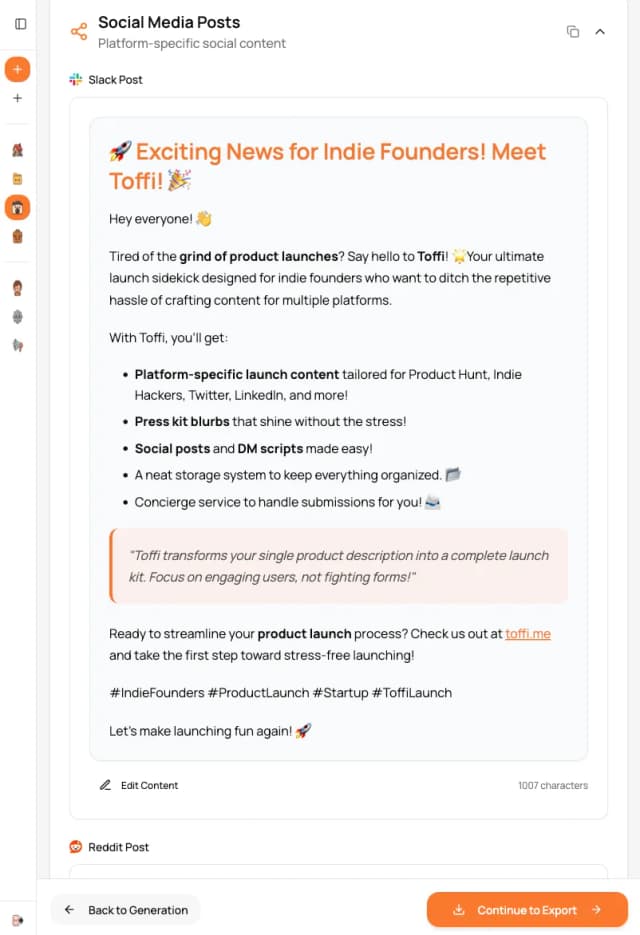Go Back to Generation

tap(126, 910)
